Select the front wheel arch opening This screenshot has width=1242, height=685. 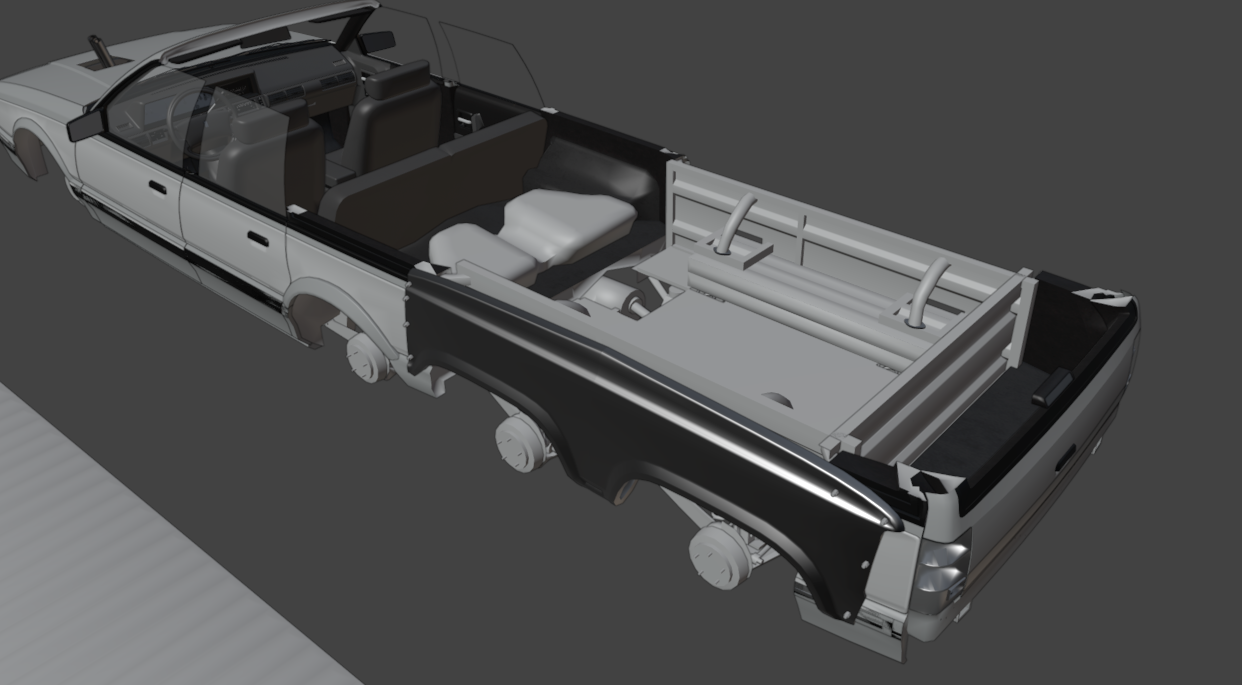point(33,153)
